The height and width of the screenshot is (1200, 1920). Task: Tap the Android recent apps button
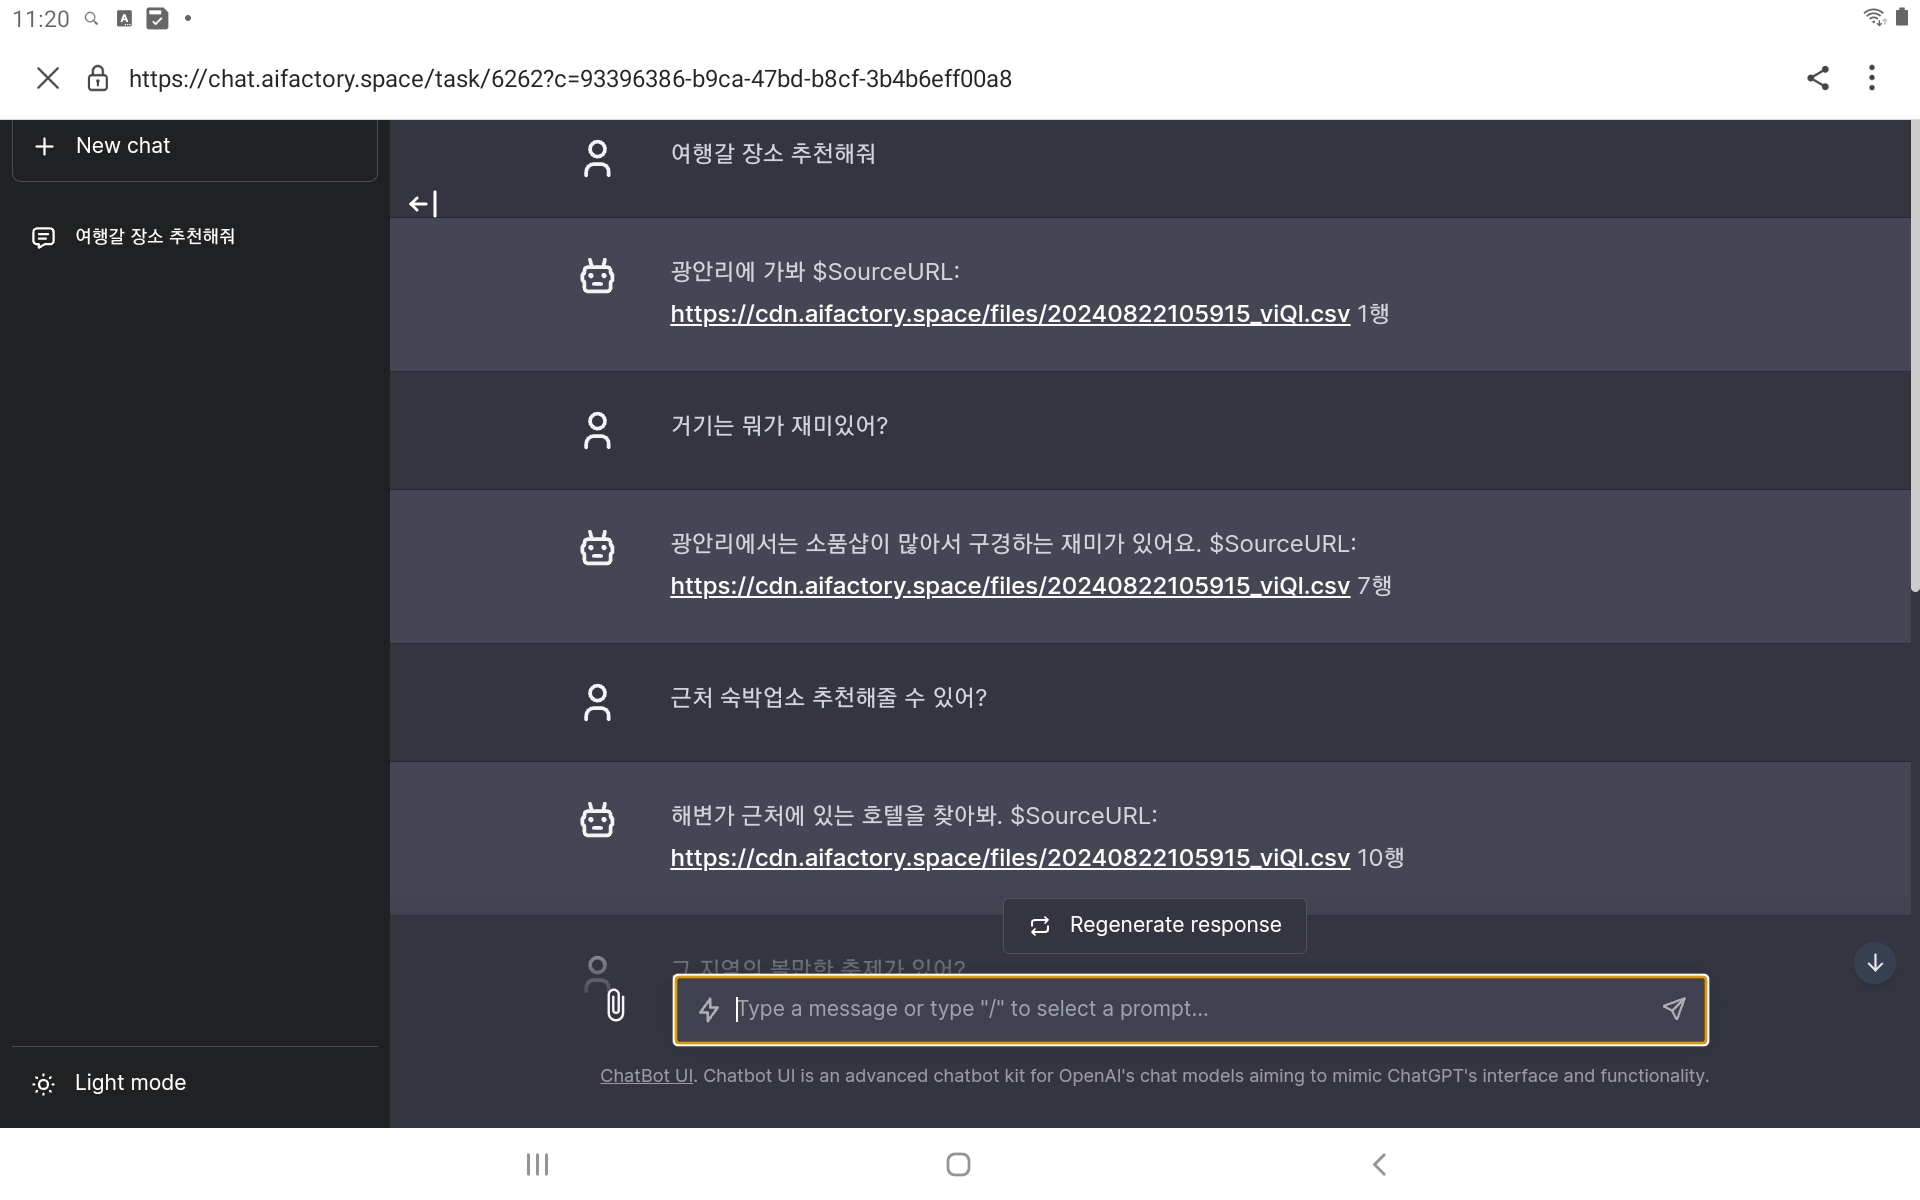point(537,1164)
